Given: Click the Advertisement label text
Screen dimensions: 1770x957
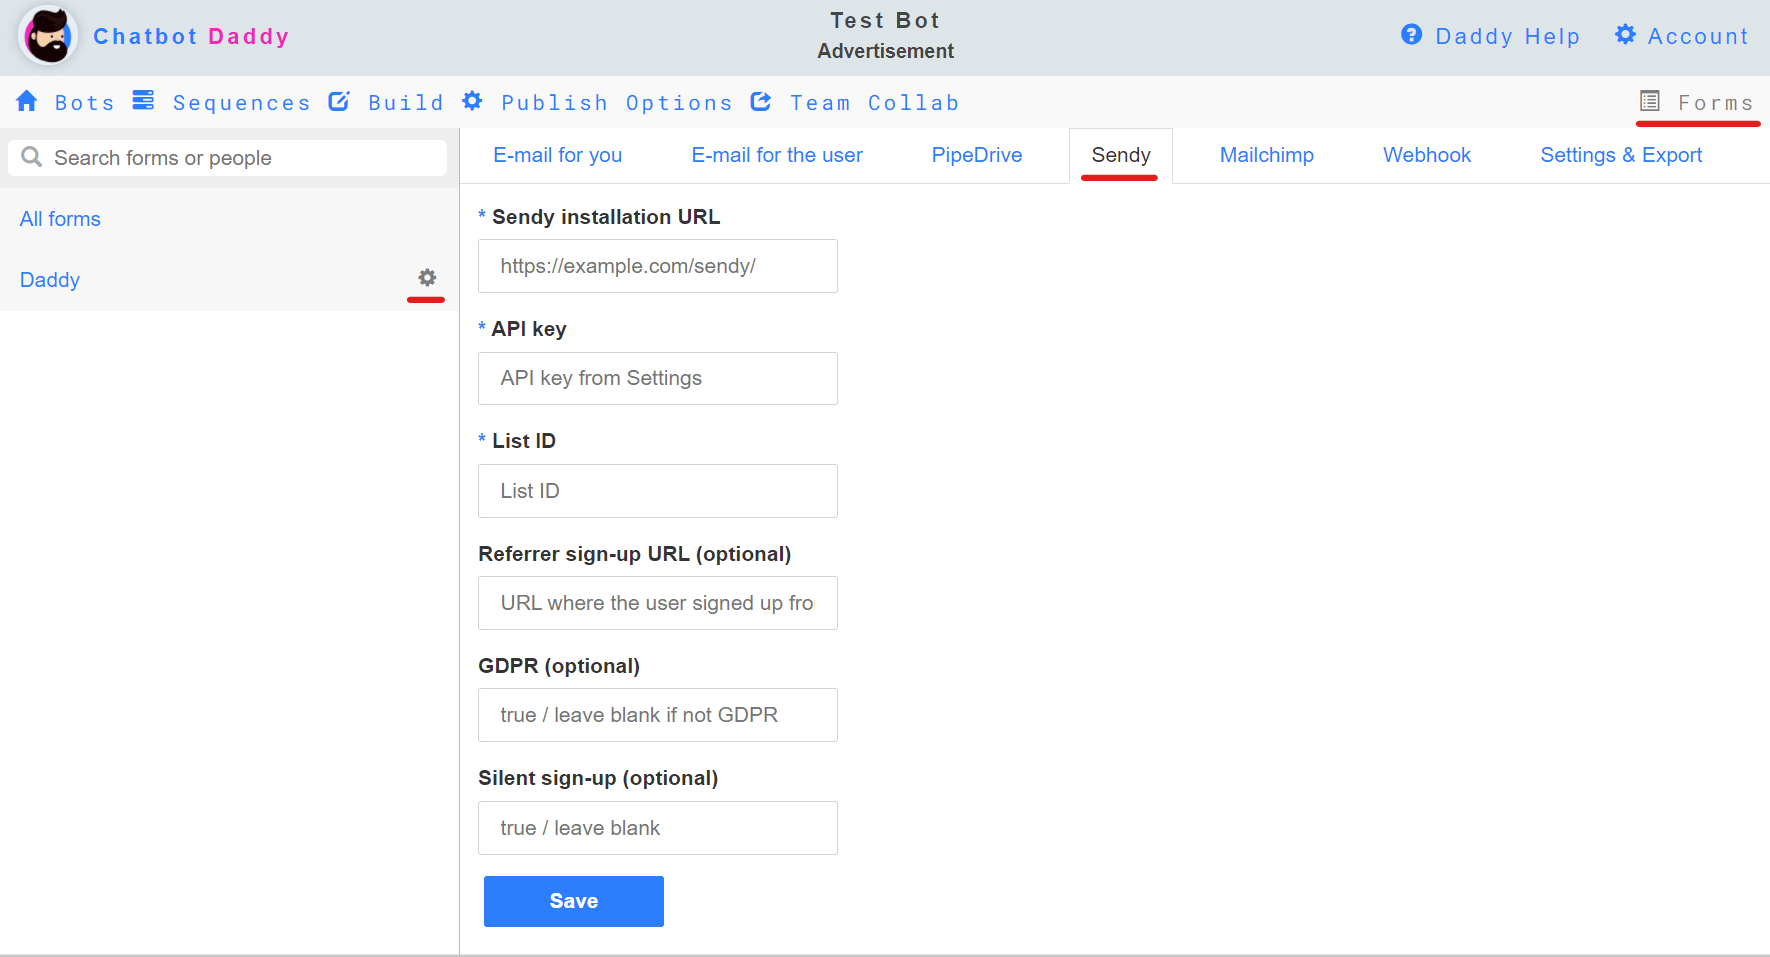Looking at the screenshot, I should [885, 51].
